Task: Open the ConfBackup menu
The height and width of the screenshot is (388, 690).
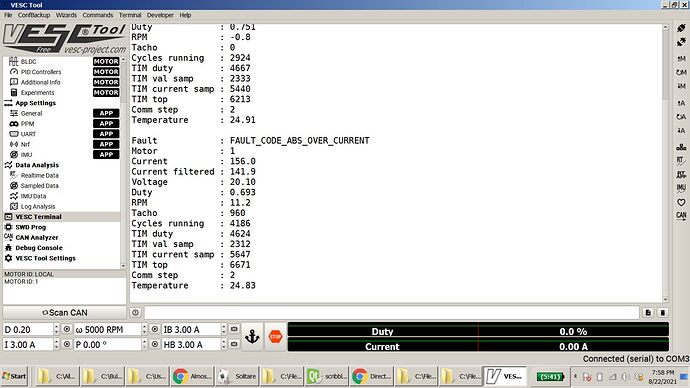Action: pos(34,15)
